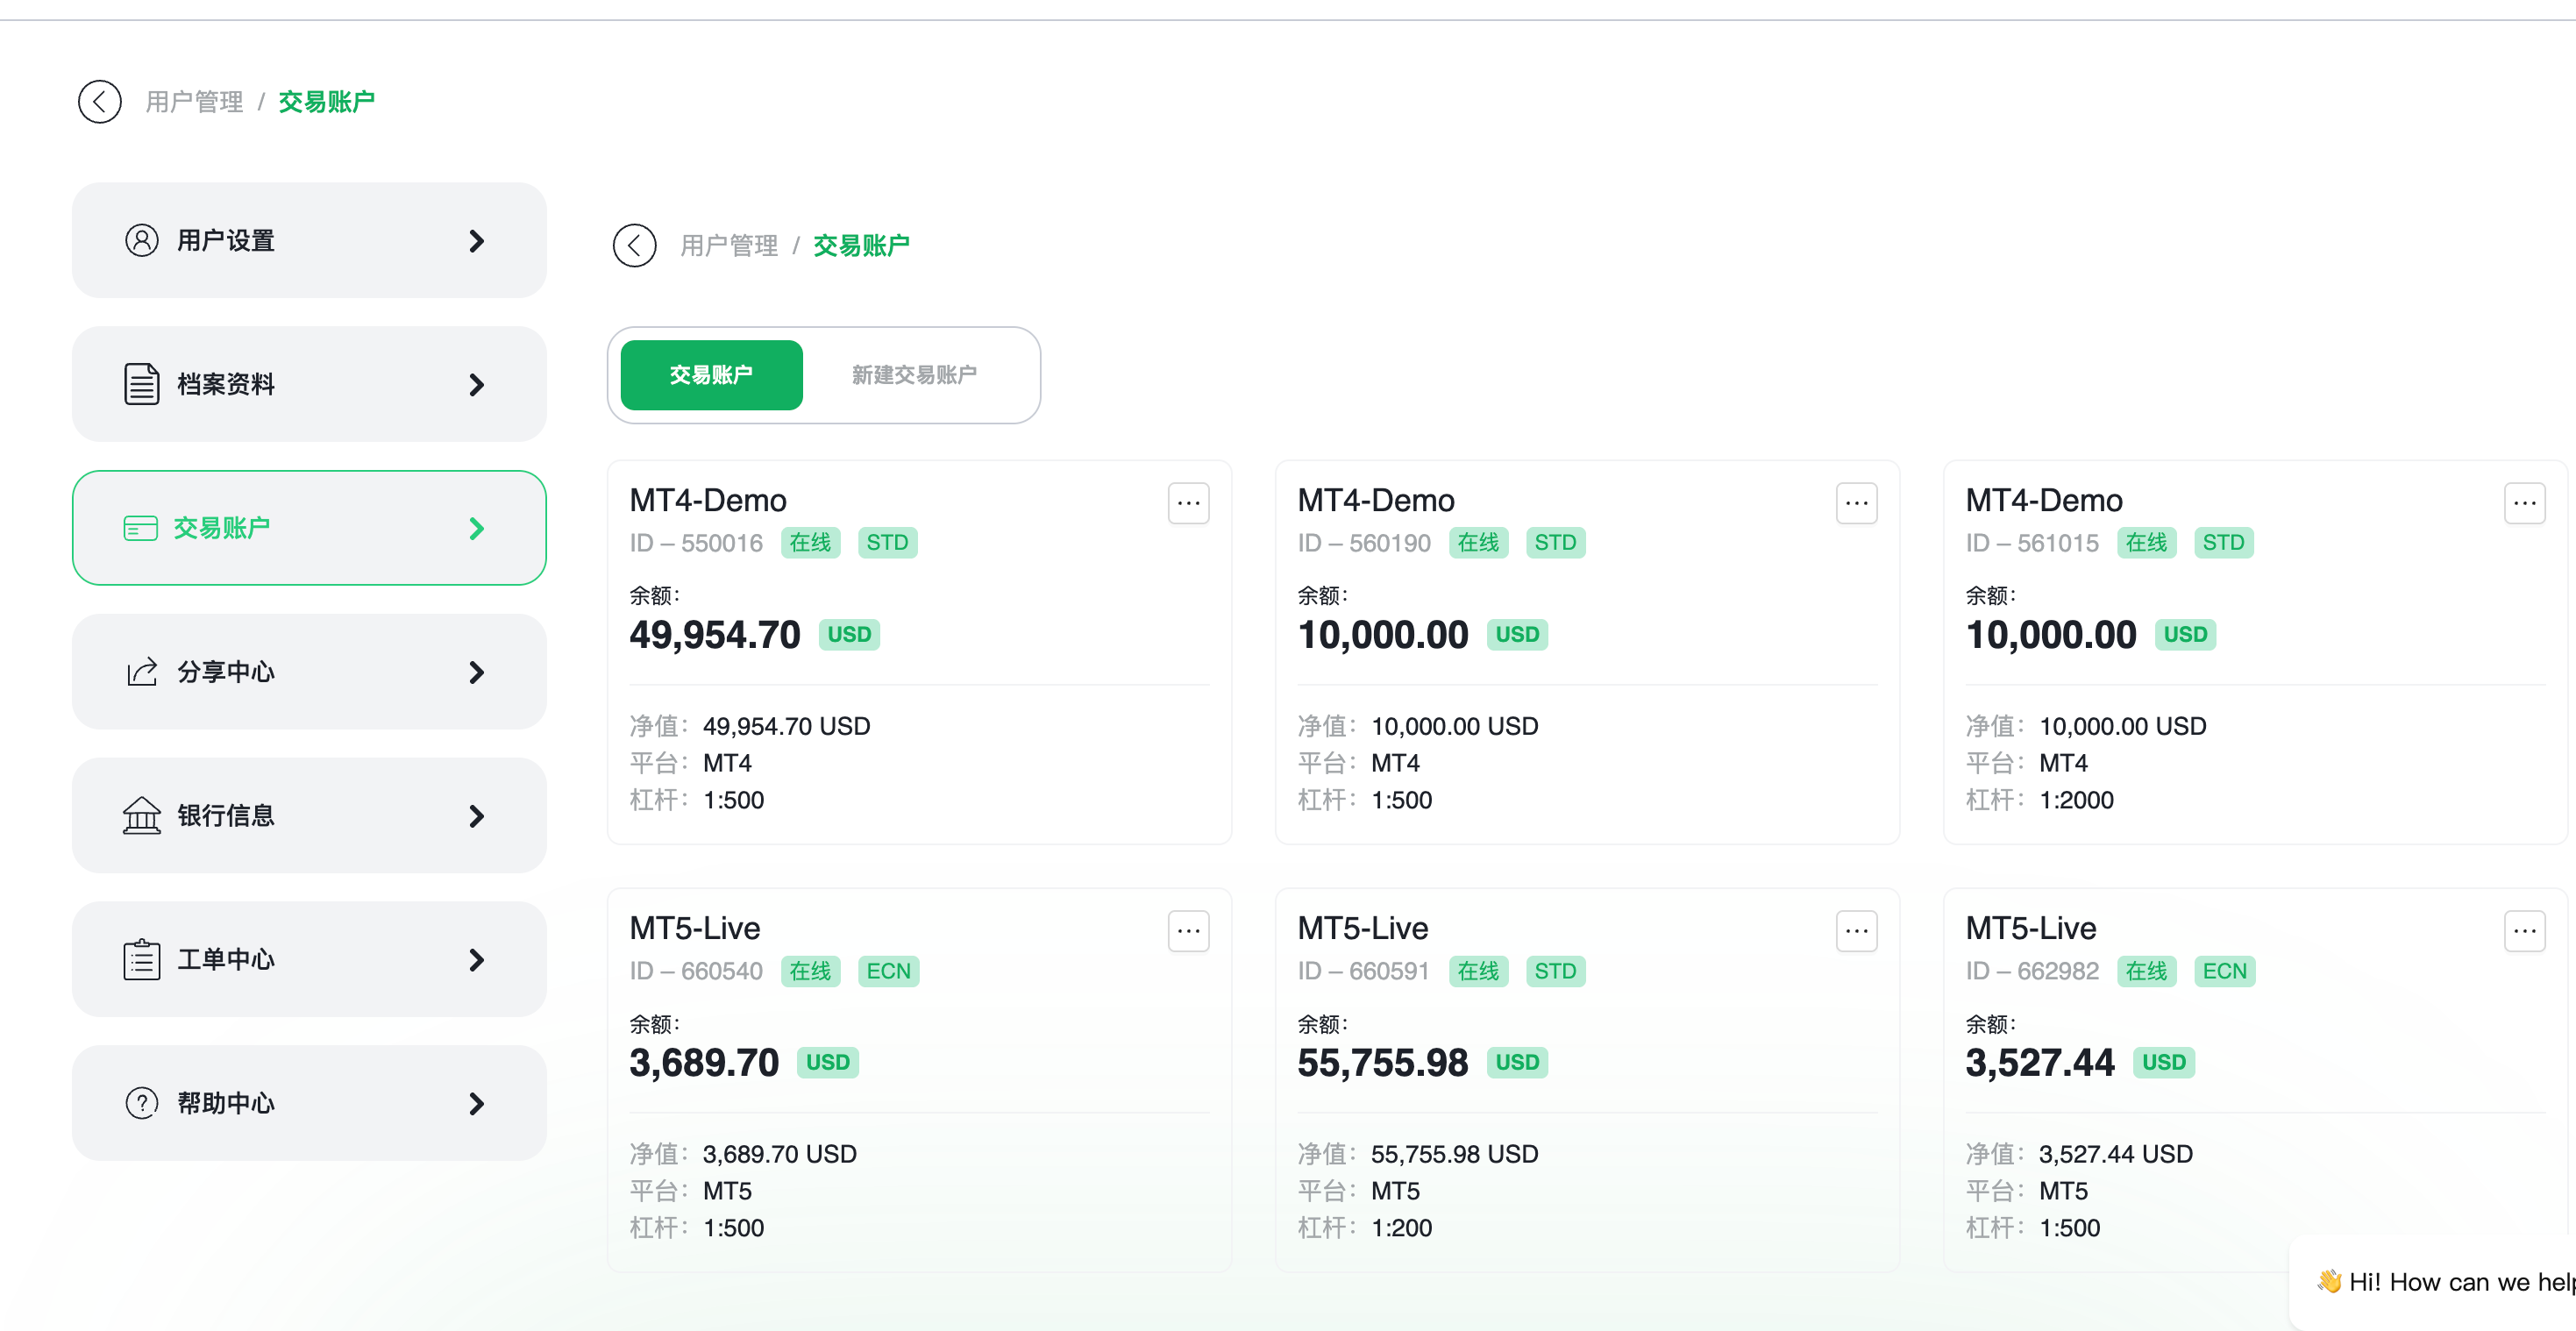Open more options for account 660540
Image resolution: width=2576 pixels, height=1331 pixels.
coord(1189,931)
